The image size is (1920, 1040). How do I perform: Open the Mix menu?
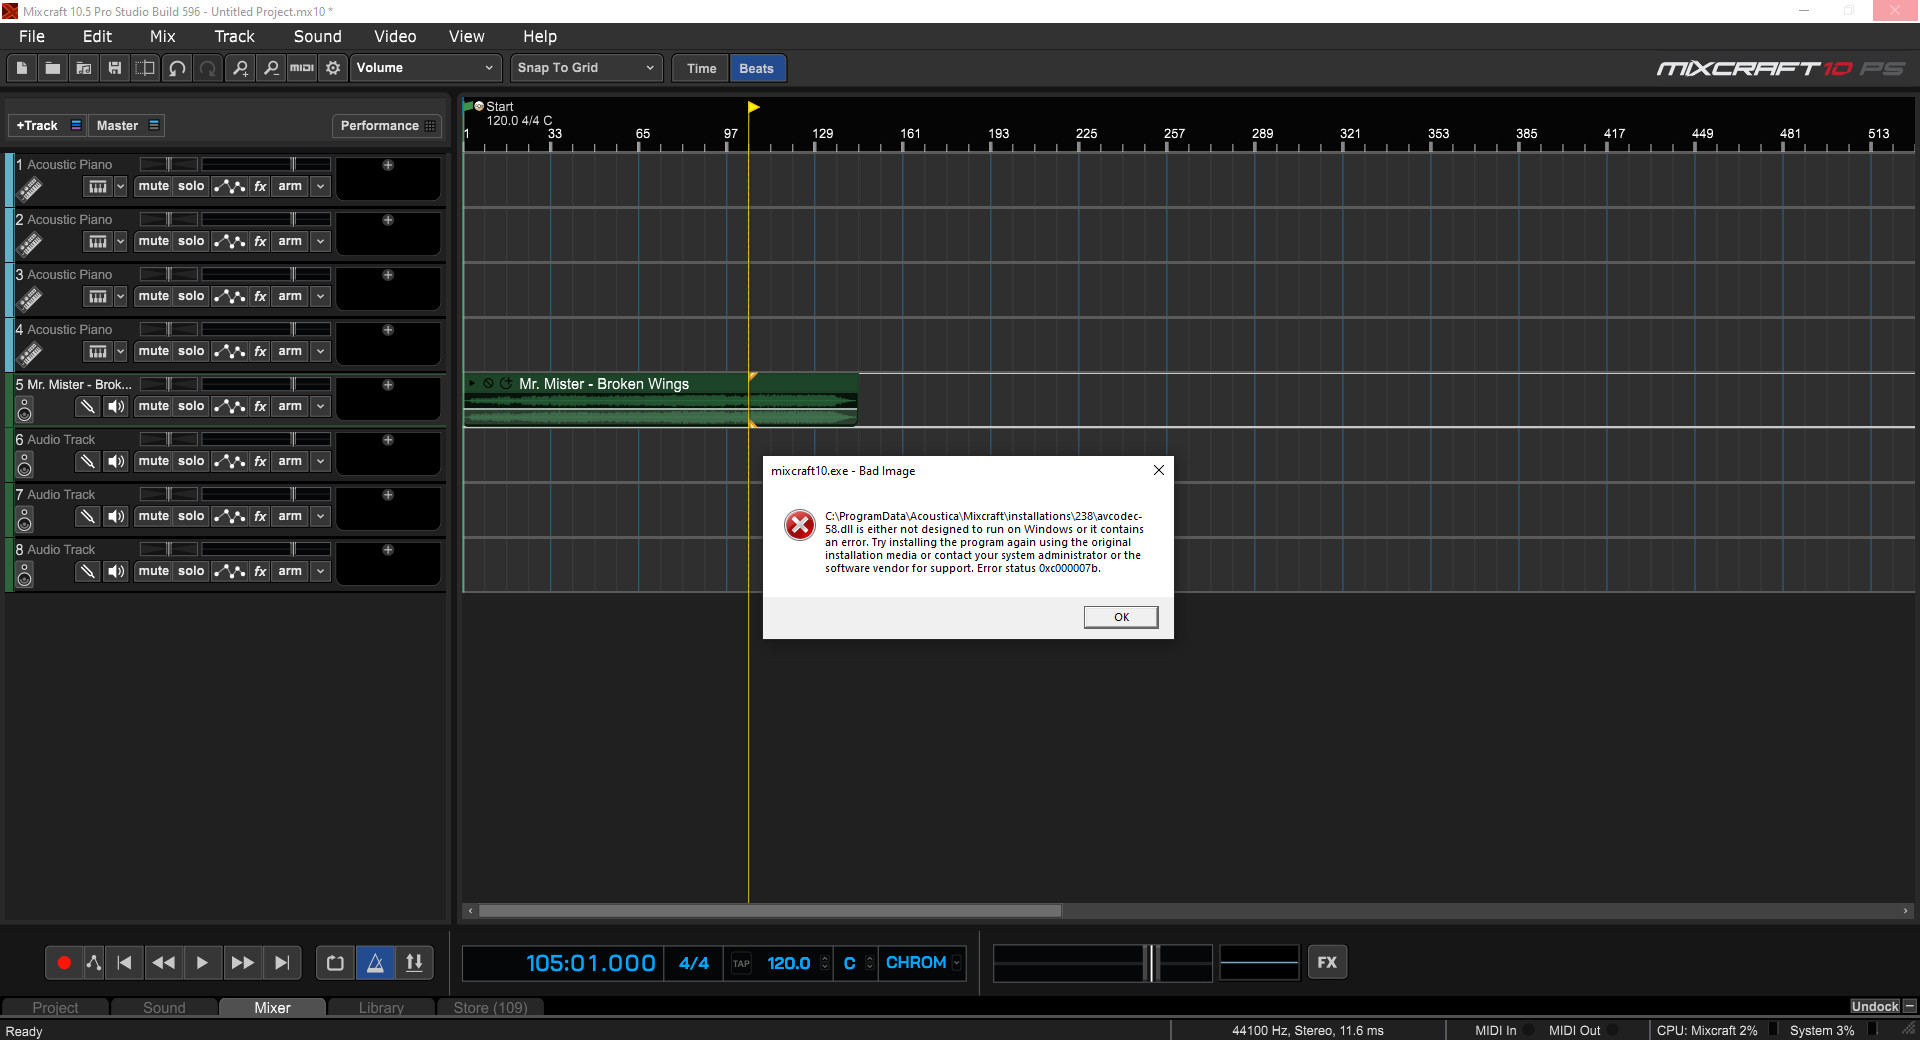point(163,36)
